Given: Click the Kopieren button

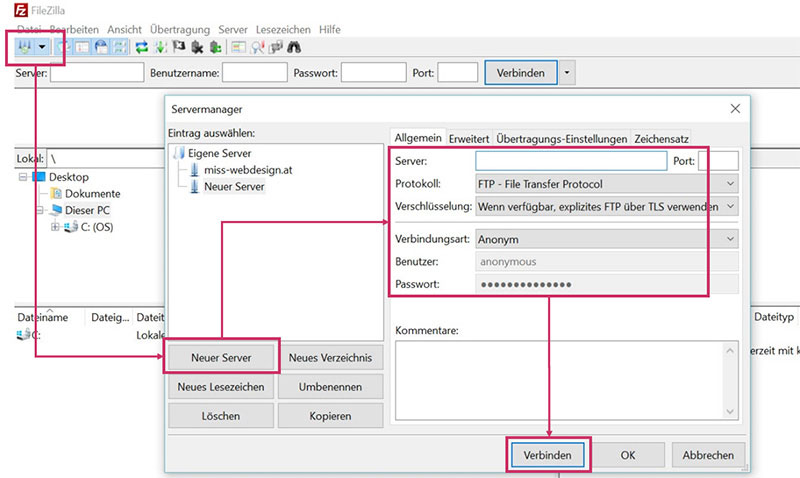Looking at the screenshot, I should 330,416.
